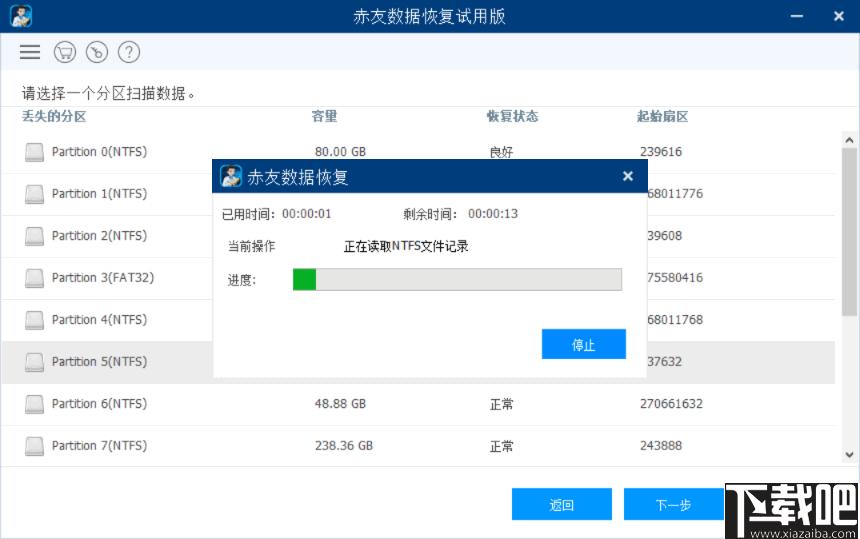Select the Partition 2(NTFS) row label
The width and height of the screenshot is (860, 539).
pos(99,236)
